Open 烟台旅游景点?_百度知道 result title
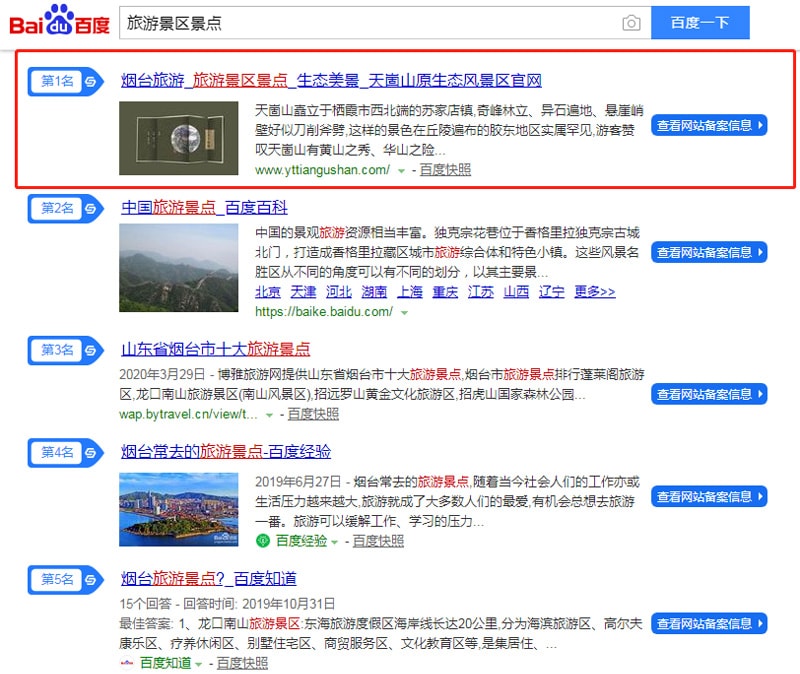Image resolution: width=800 pixels, height=674 pixels. coord(209,578)
